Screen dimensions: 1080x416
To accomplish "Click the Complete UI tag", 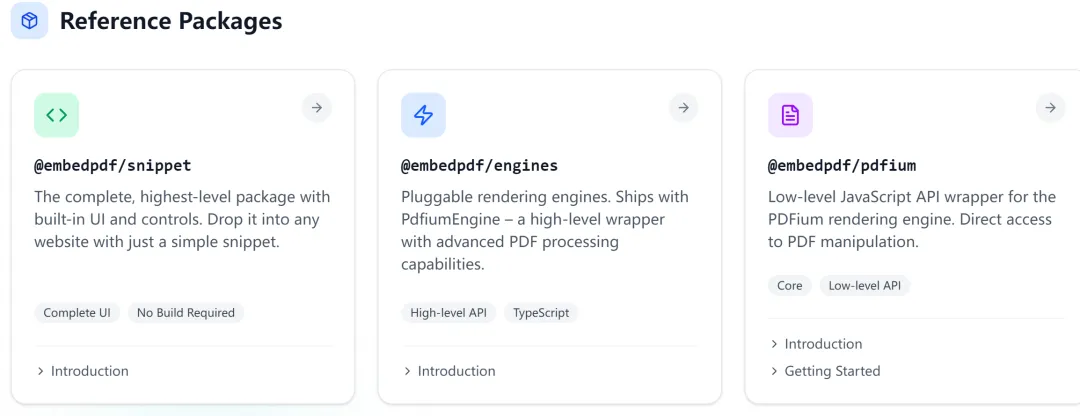I will point(77,313).
